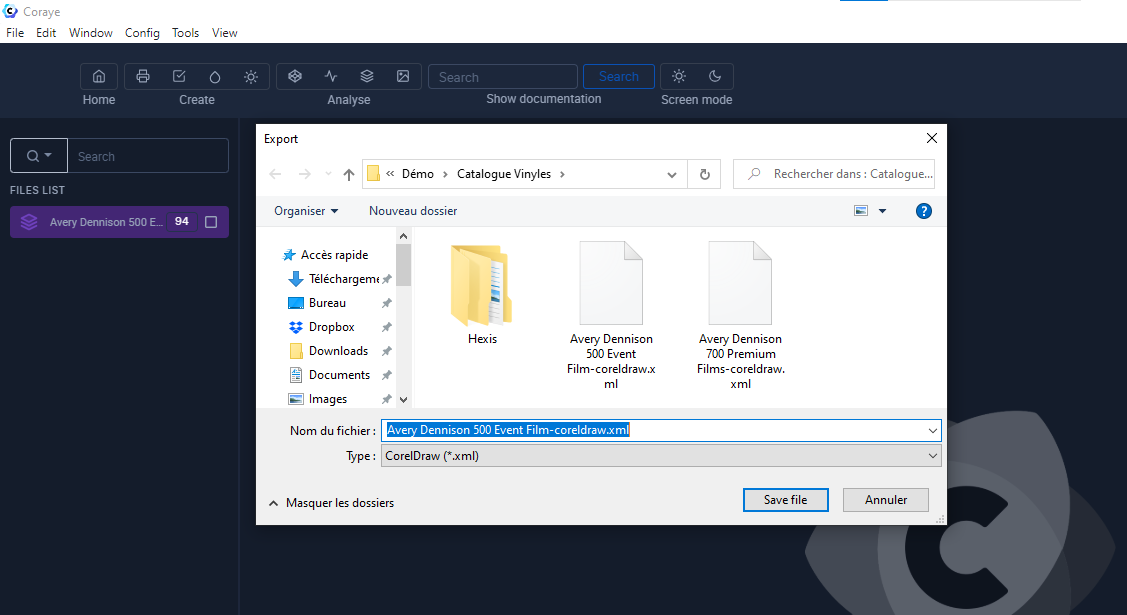Click the files list Search field
Image resolution: width=1127 pixels, height=615 pixels.
(x=148, y=155)
